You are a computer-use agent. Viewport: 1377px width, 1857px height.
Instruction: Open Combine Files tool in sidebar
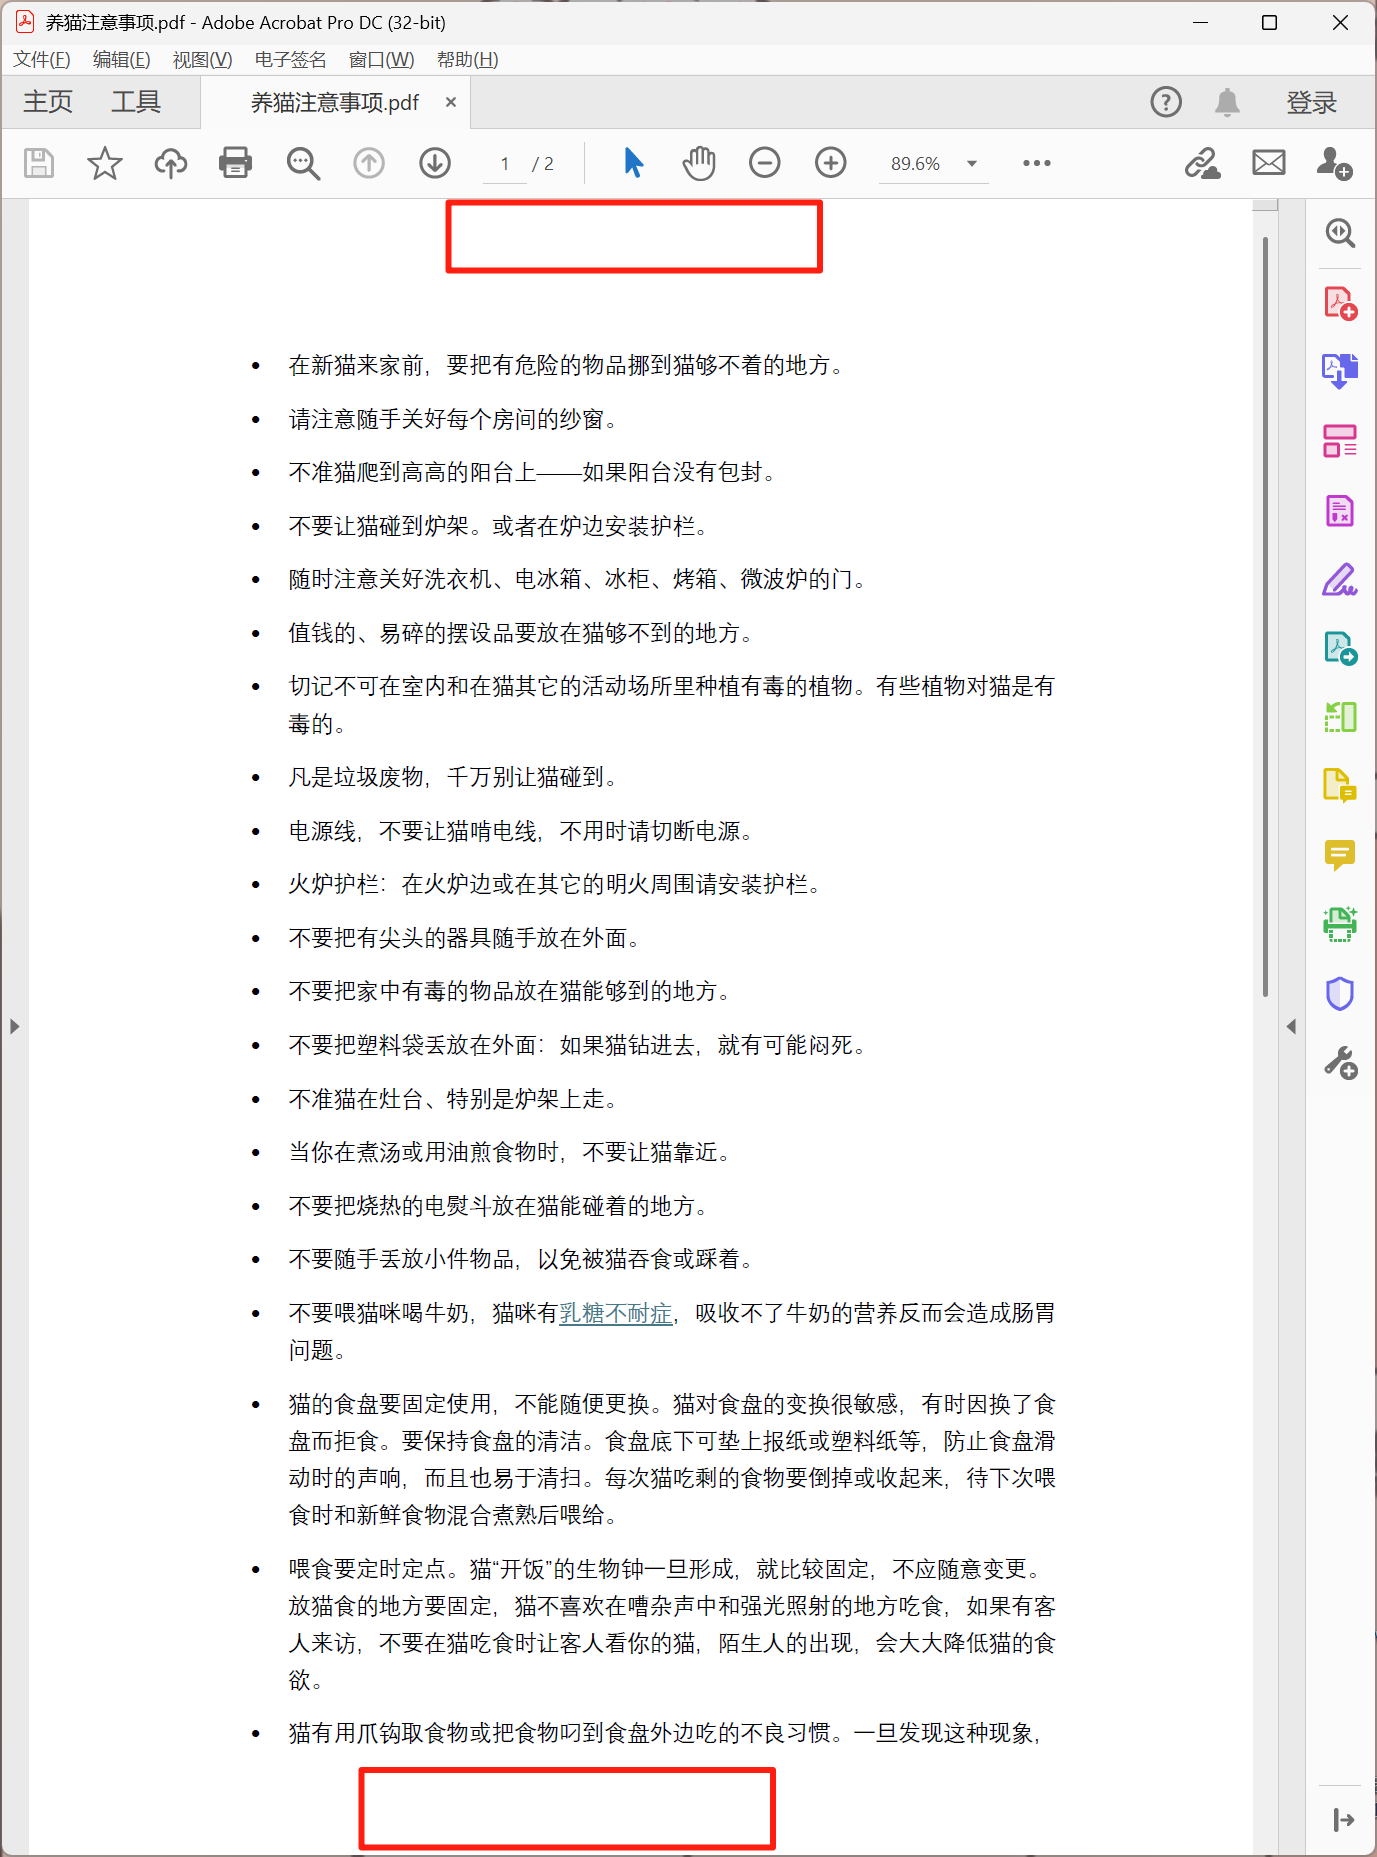pos(1340,371)
